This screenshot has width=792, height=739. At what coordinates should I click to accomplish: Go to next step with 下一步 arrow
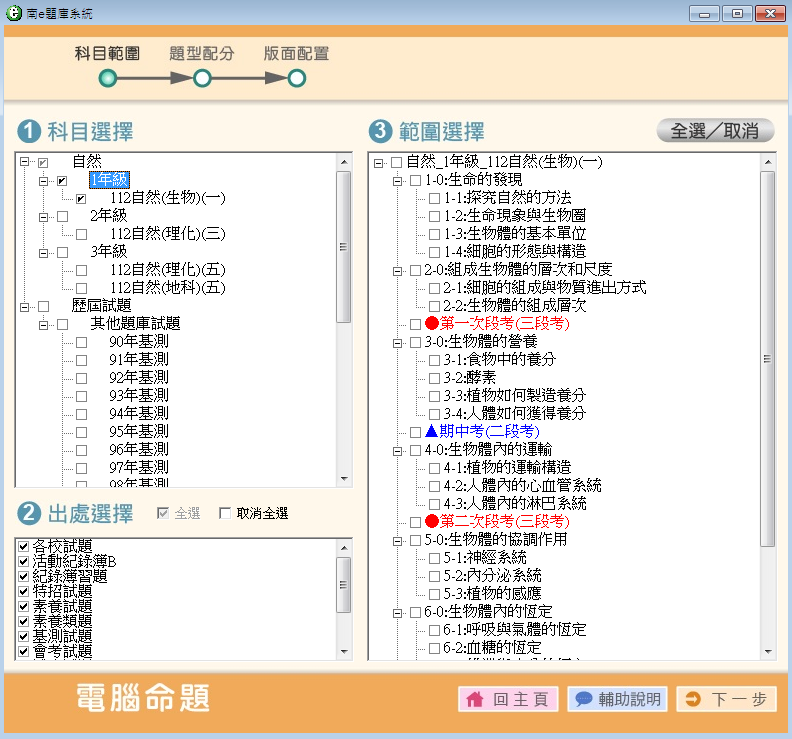coord(726,699)
